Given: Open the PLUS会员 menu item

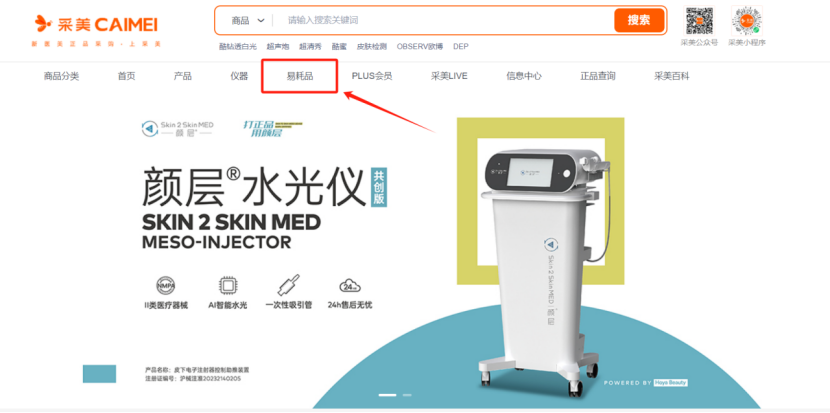Looking at the screenshot, I should pyautogui.click(x=372, y=76).
